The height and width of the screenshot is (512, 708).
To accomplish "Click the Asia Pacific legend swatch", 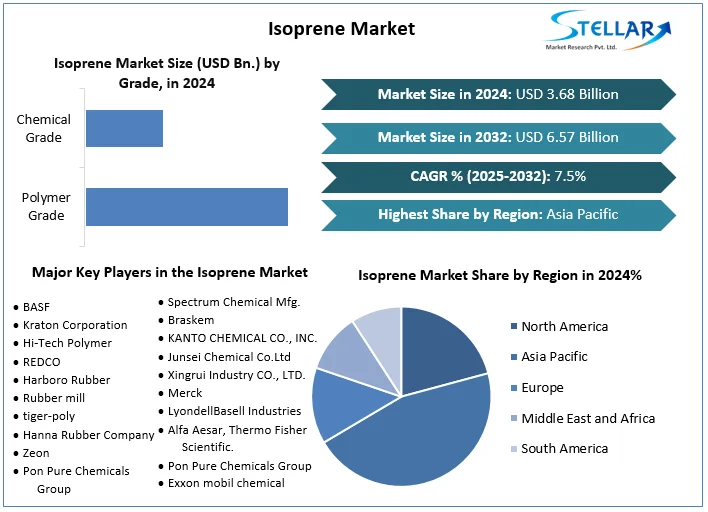I will click(x=514, y=357).
